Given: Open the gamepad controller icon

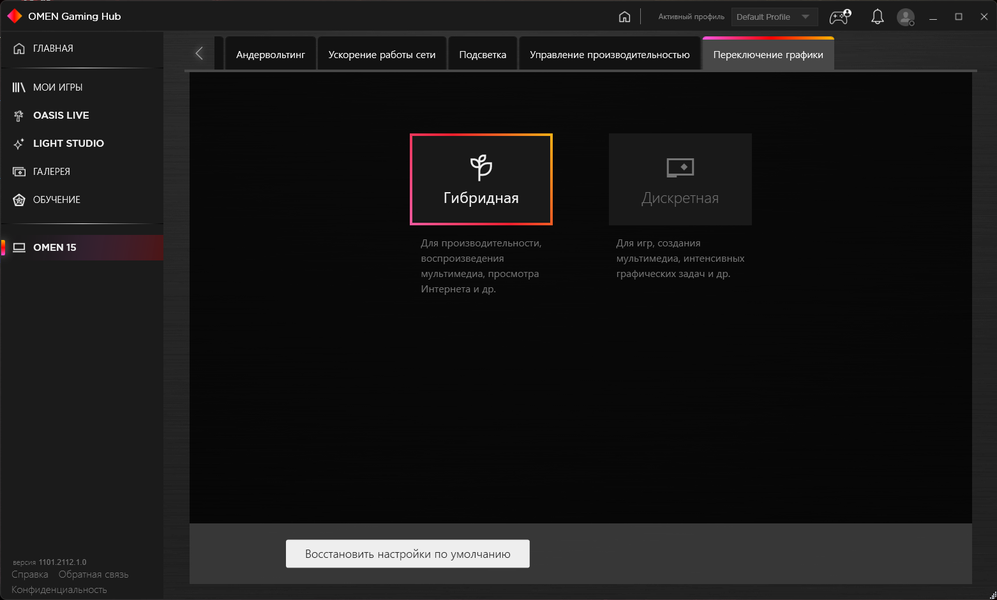Looking at the screenshot, I should [840, 17].
